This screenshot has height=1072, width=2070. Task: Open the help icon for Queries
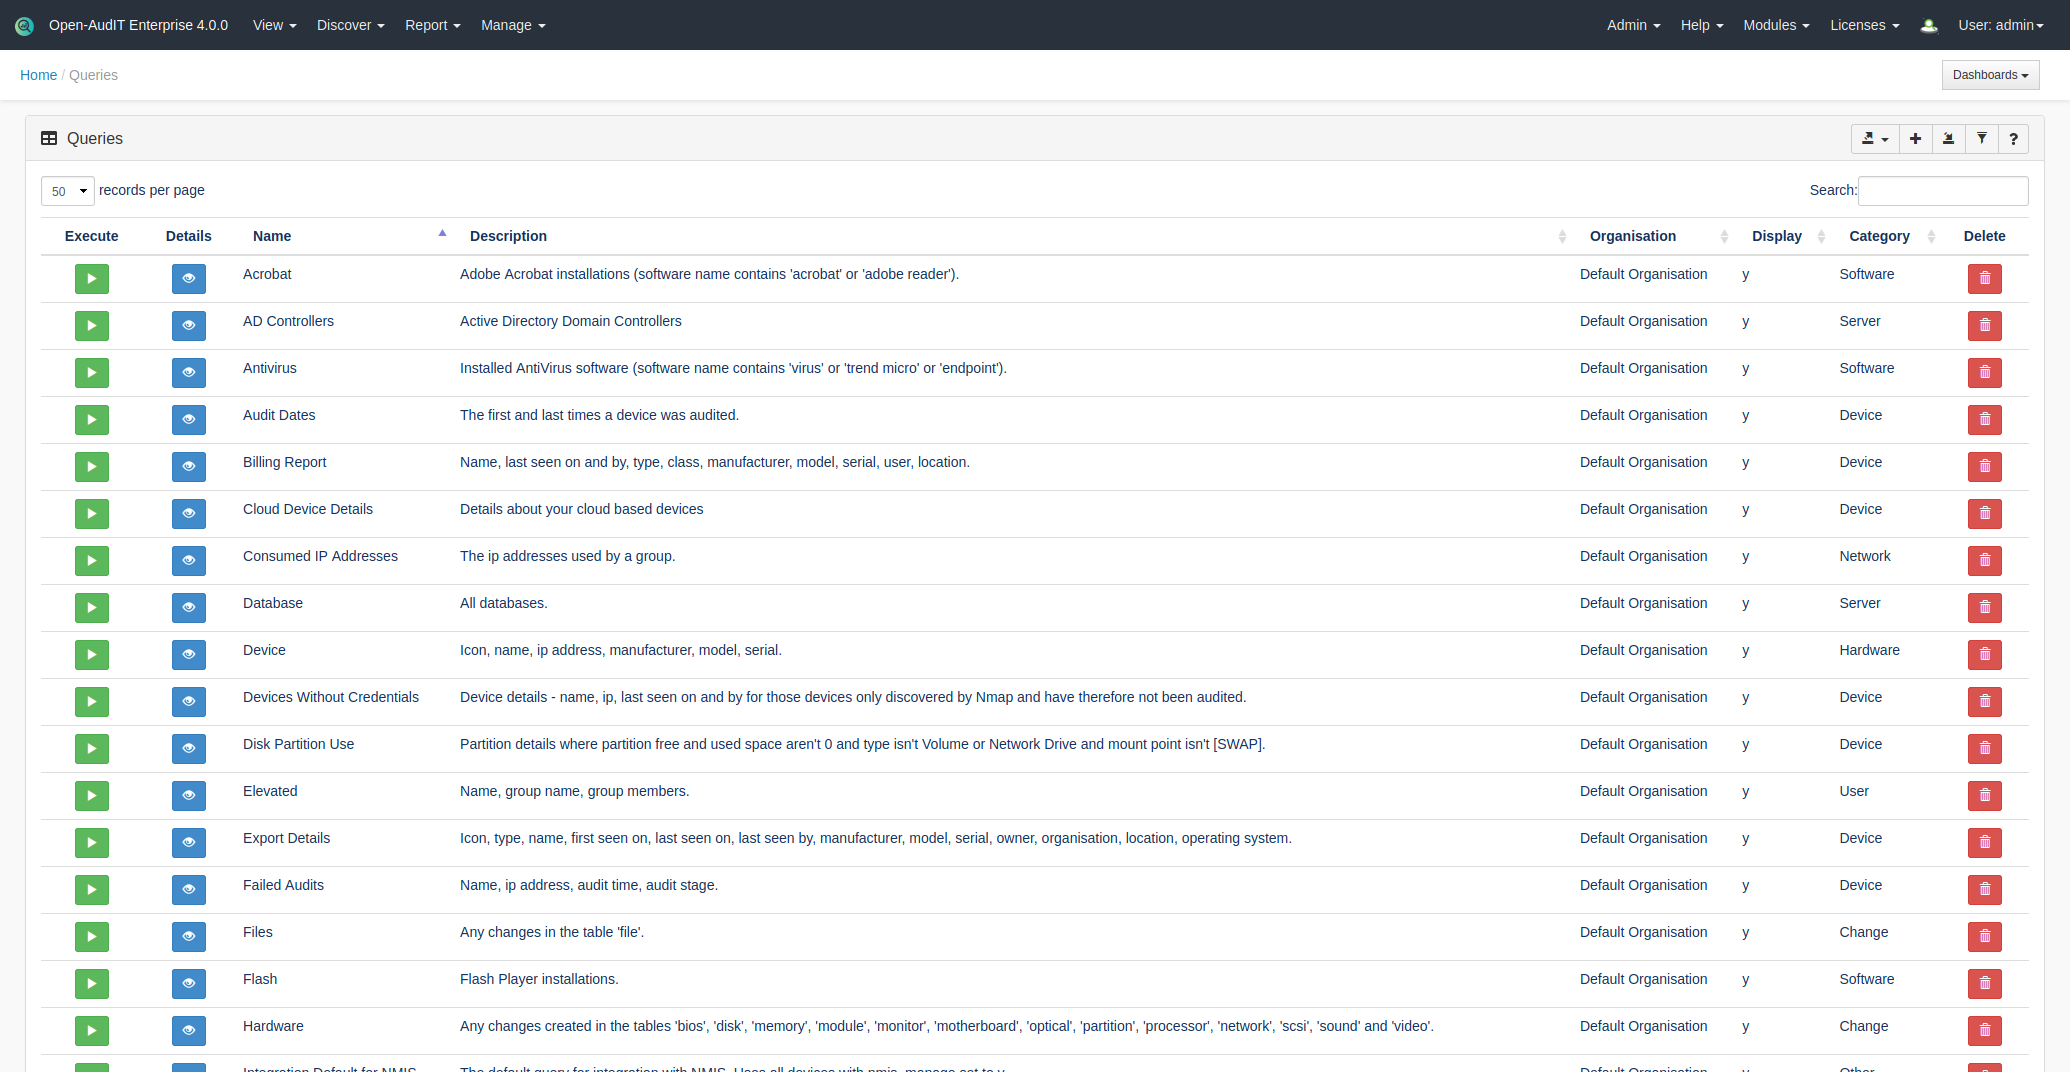point(2013,139)
